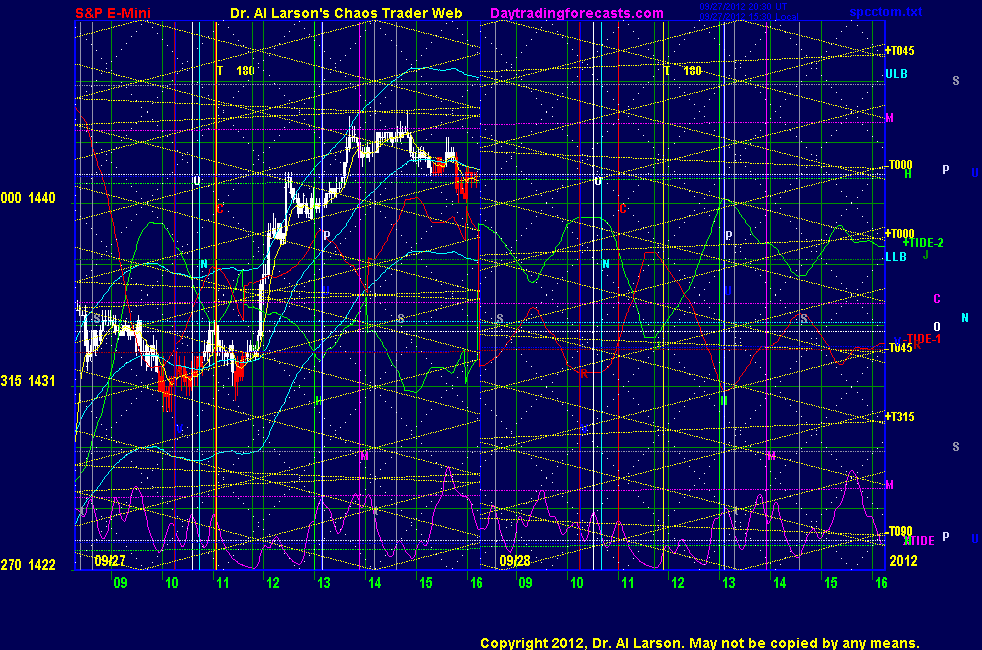
Task: Click the 10 hour label of 09/28 session
Action: pyautogui.click(x=576, y=583)
